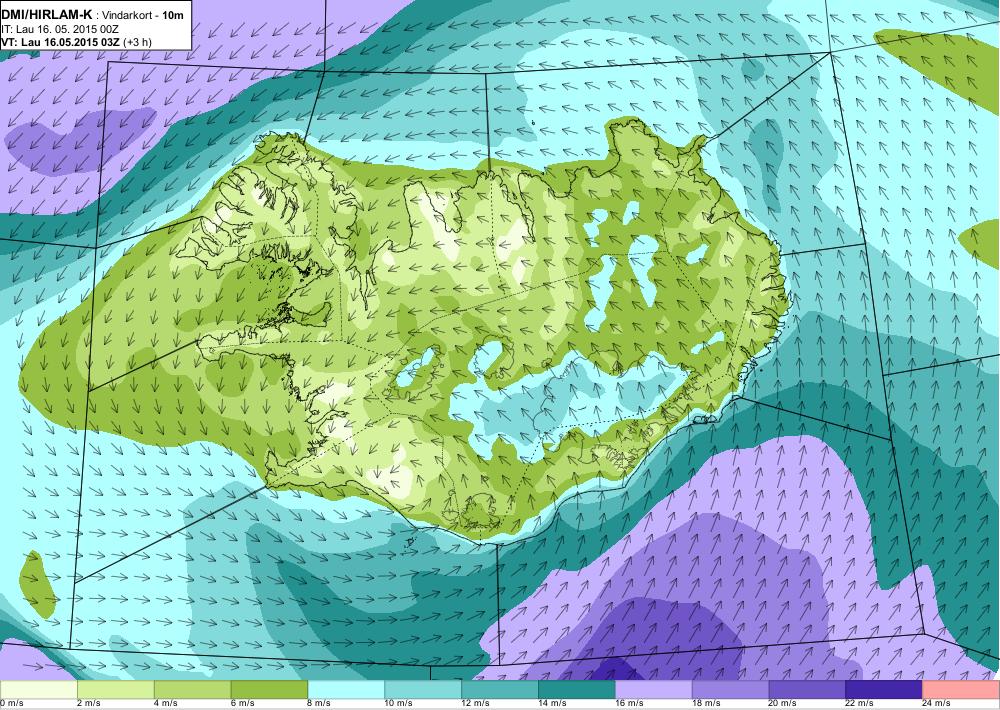The height and width of the screenshot is (710, 1000).
Task: Select the "8 m/s" legend label
Action: click(320, 704)
